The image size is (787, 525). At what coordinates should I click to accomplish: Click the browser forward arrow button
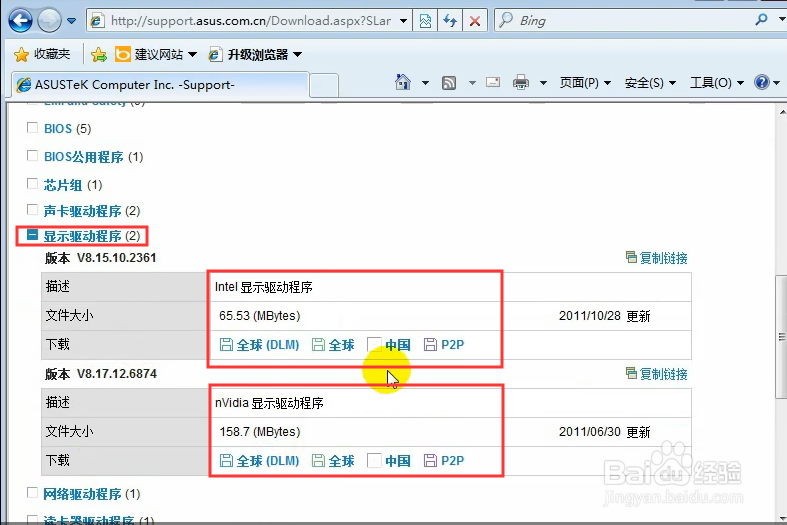pos(49,21)
